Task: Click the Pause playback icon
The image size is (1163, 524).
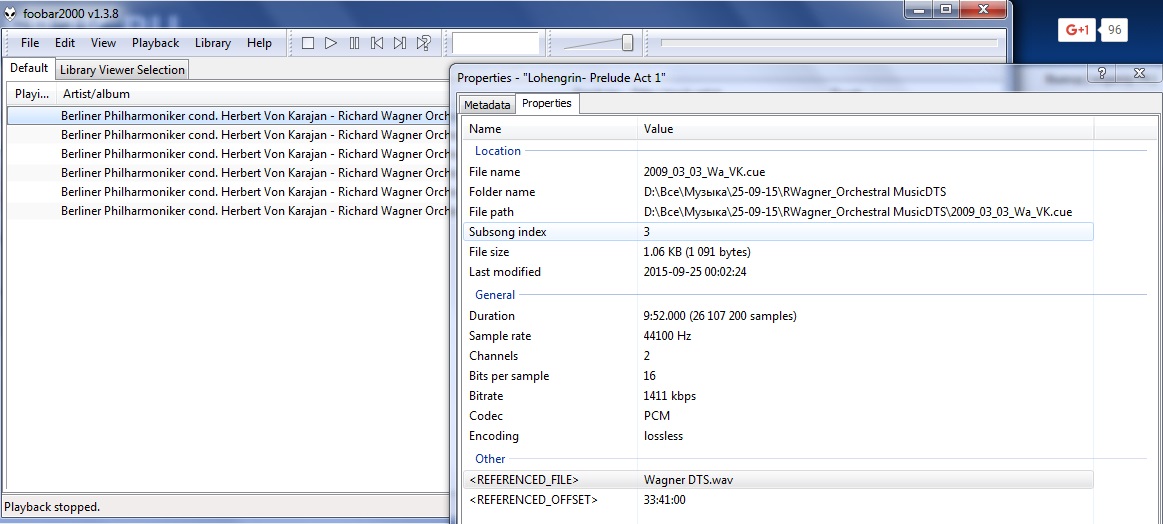Action: tap(354, 43)
